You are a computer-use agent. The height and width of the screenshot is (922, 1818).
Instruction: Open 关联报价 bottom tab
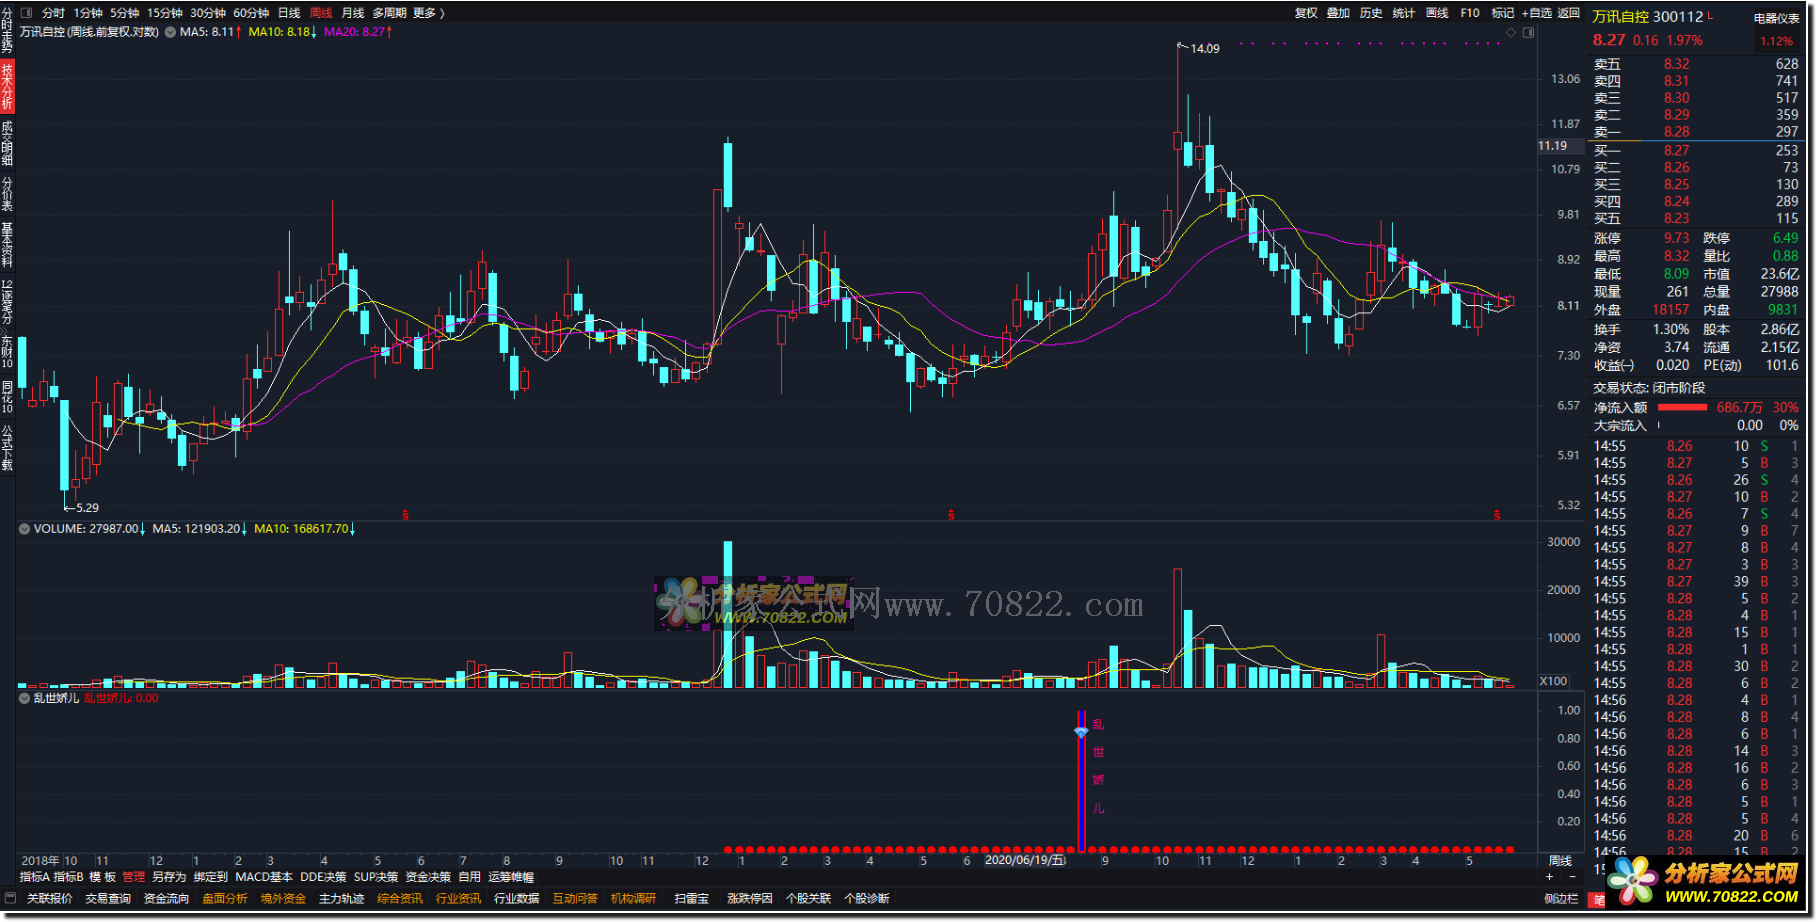pyautogui.click(x=50, y=899)
